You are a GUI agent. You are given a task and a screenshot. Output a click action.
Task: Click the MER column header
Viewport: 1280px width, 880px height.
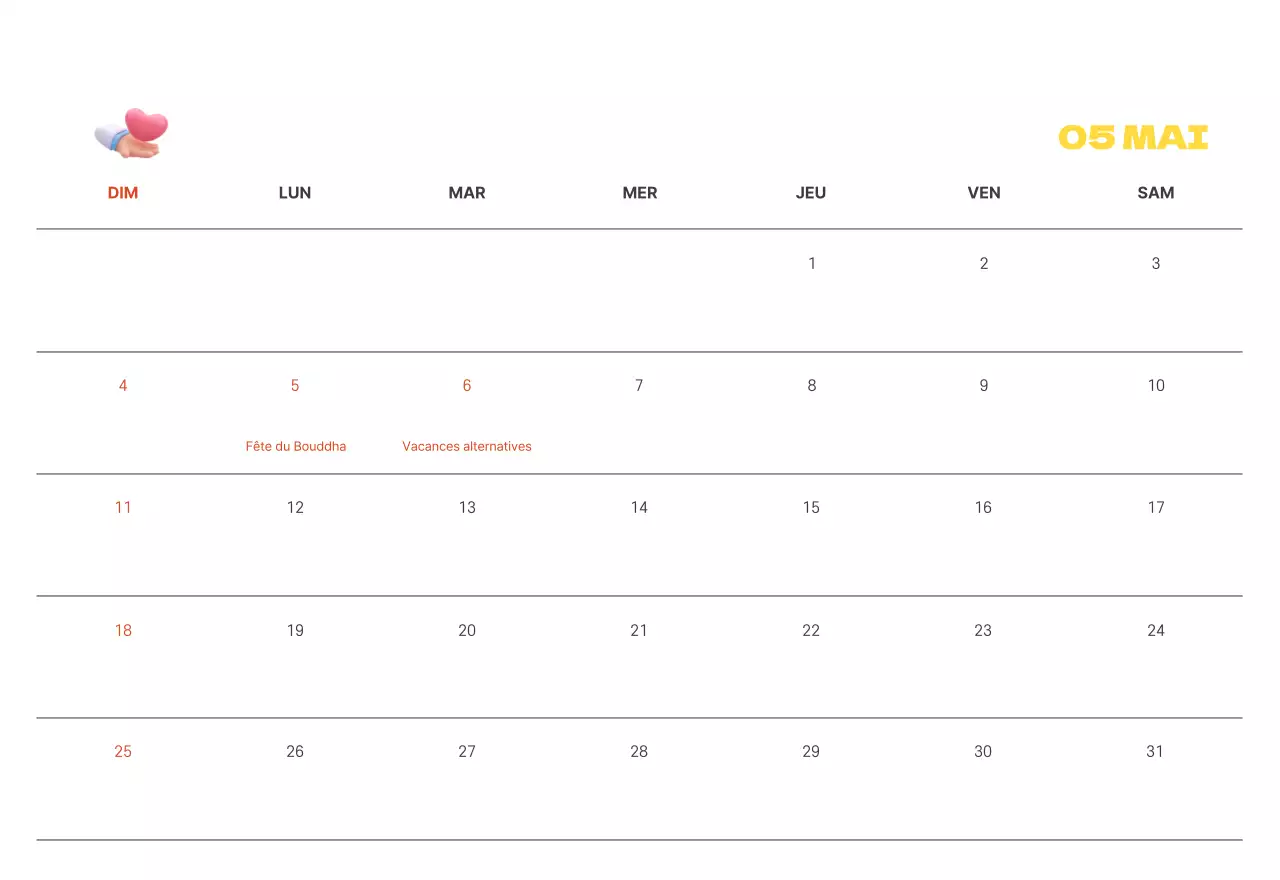[x=640, y=193]
